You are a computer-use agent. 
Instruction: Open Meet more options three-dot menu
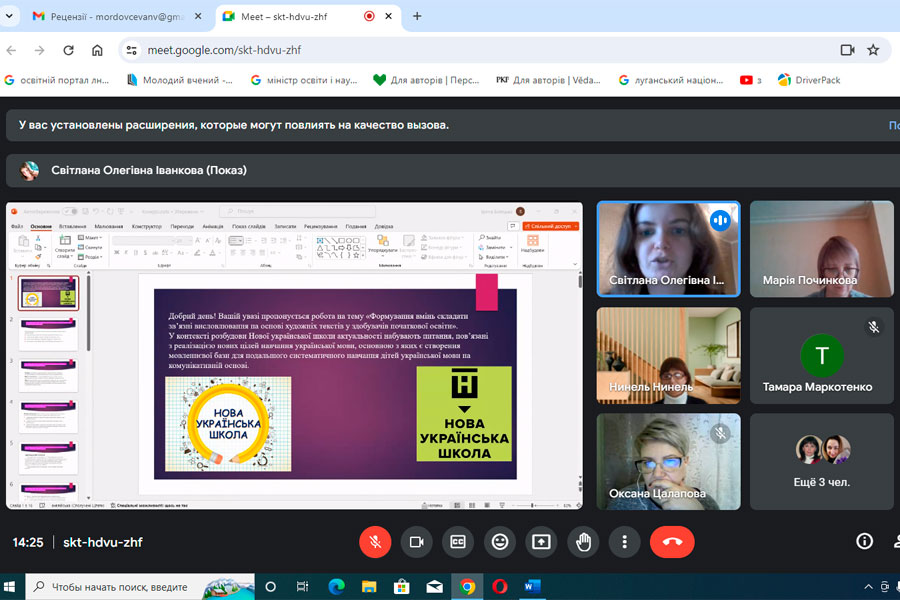tap(624, 541)
